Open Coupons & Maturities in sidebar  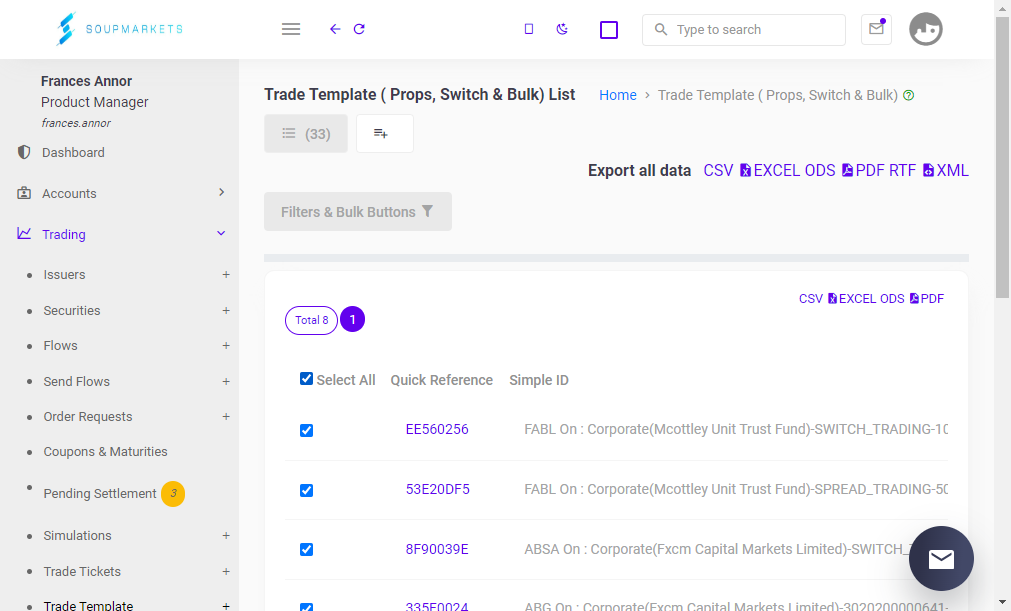105,452
